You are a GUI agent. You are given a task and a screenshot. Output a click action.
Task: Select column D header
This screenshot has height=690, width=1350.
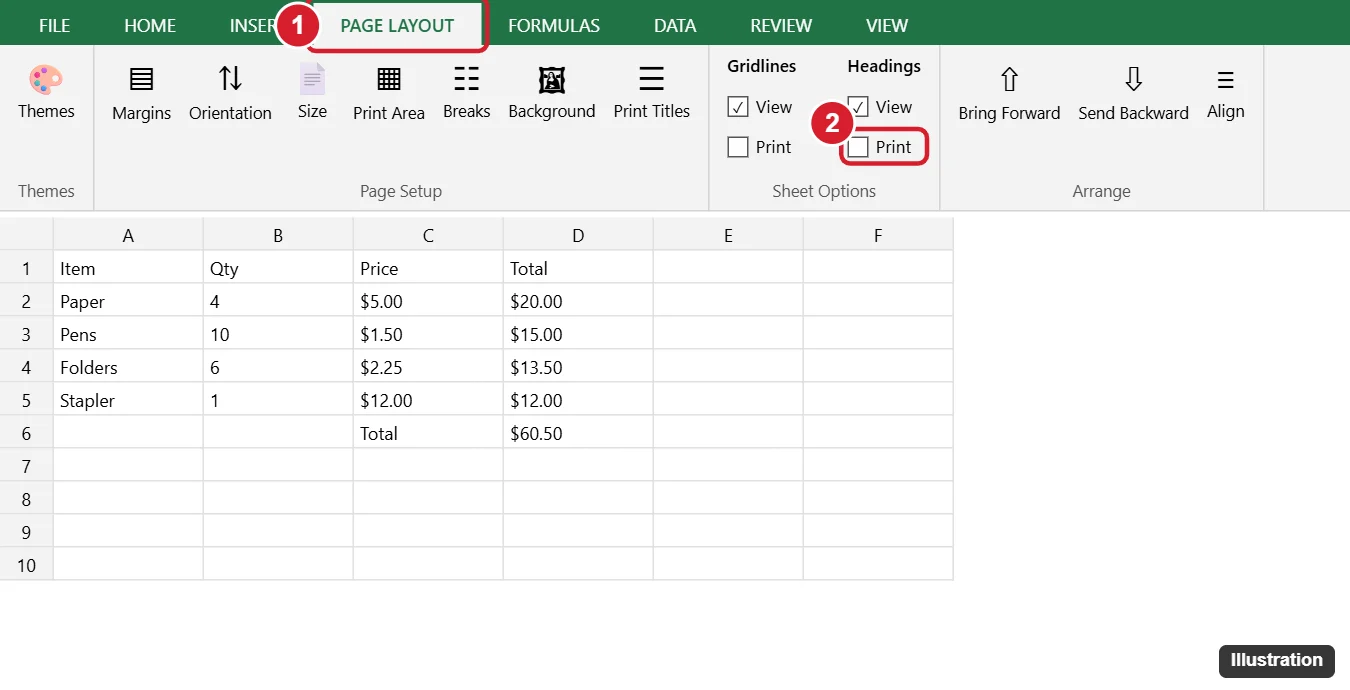(x=578, y=235)
